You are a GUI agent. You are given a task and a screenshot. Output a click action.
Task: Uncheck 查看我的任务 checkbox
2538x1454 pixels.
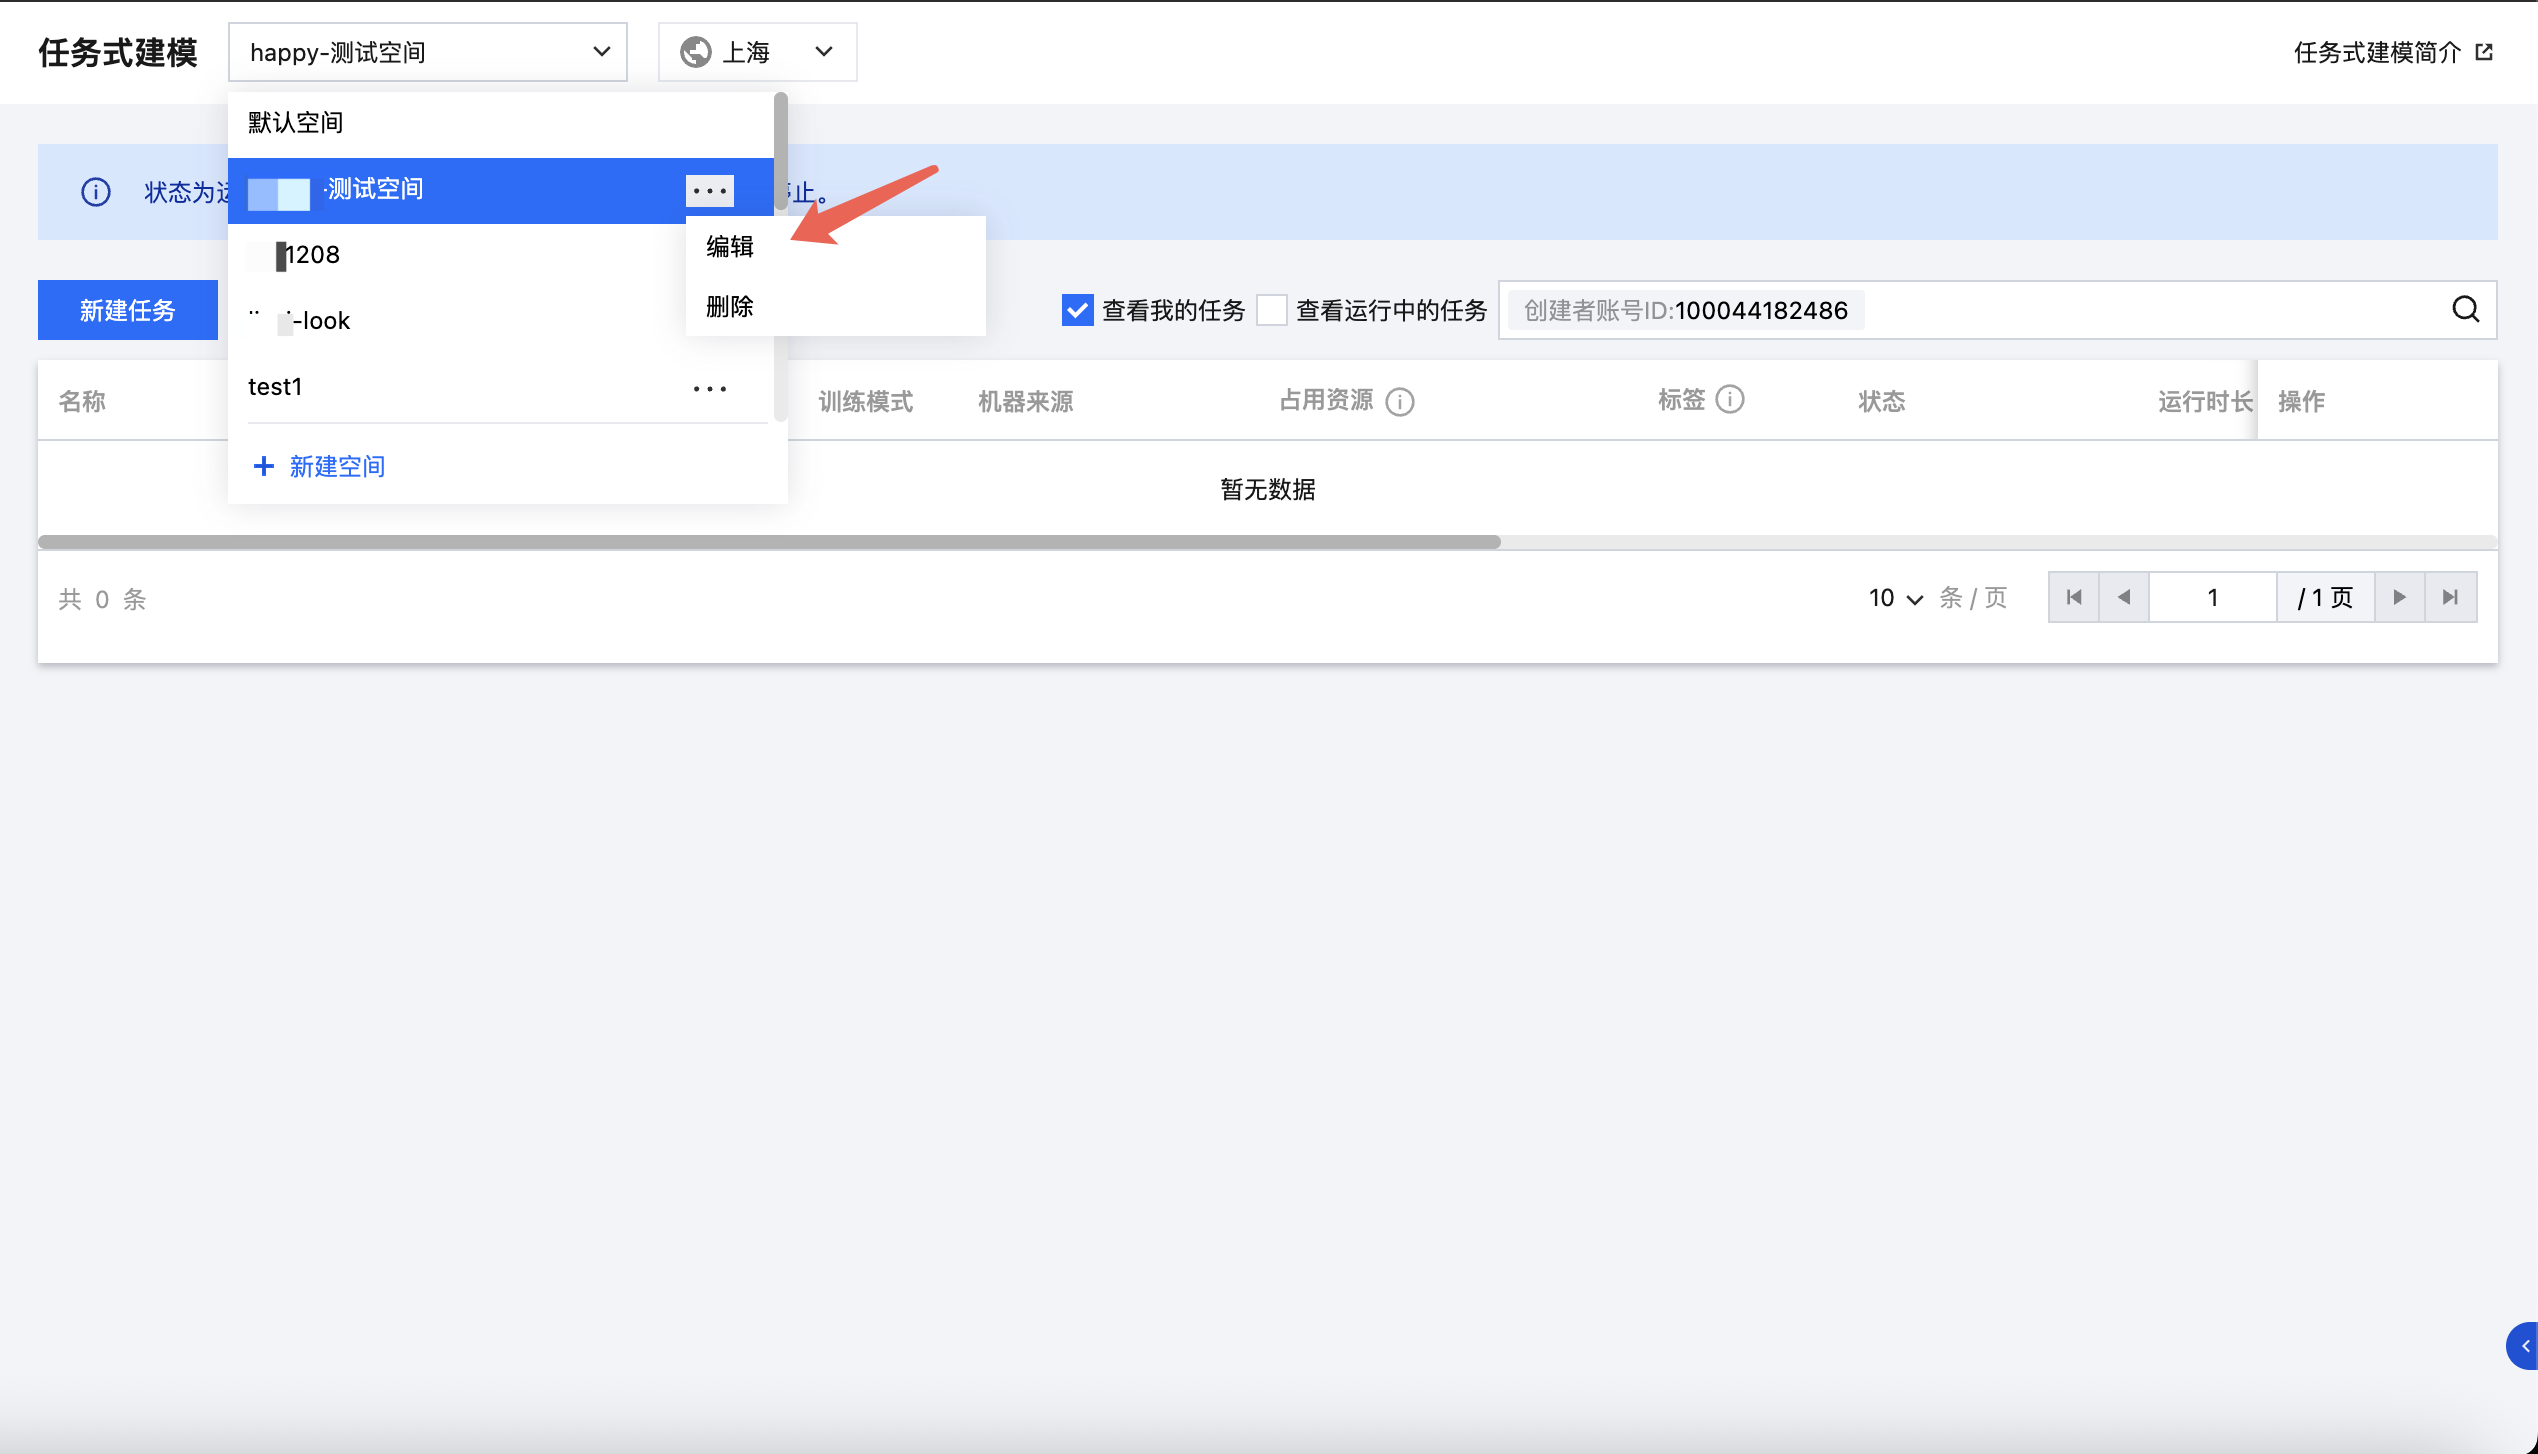point(1077,310)
